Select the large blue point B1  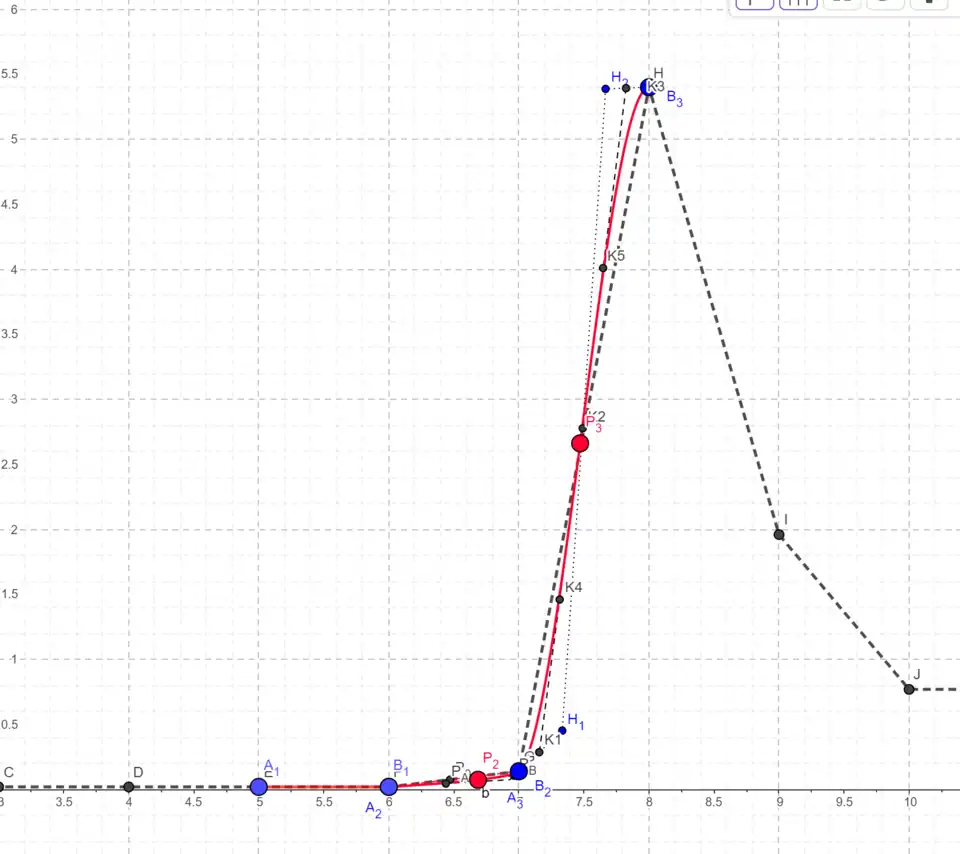point(389,787)
